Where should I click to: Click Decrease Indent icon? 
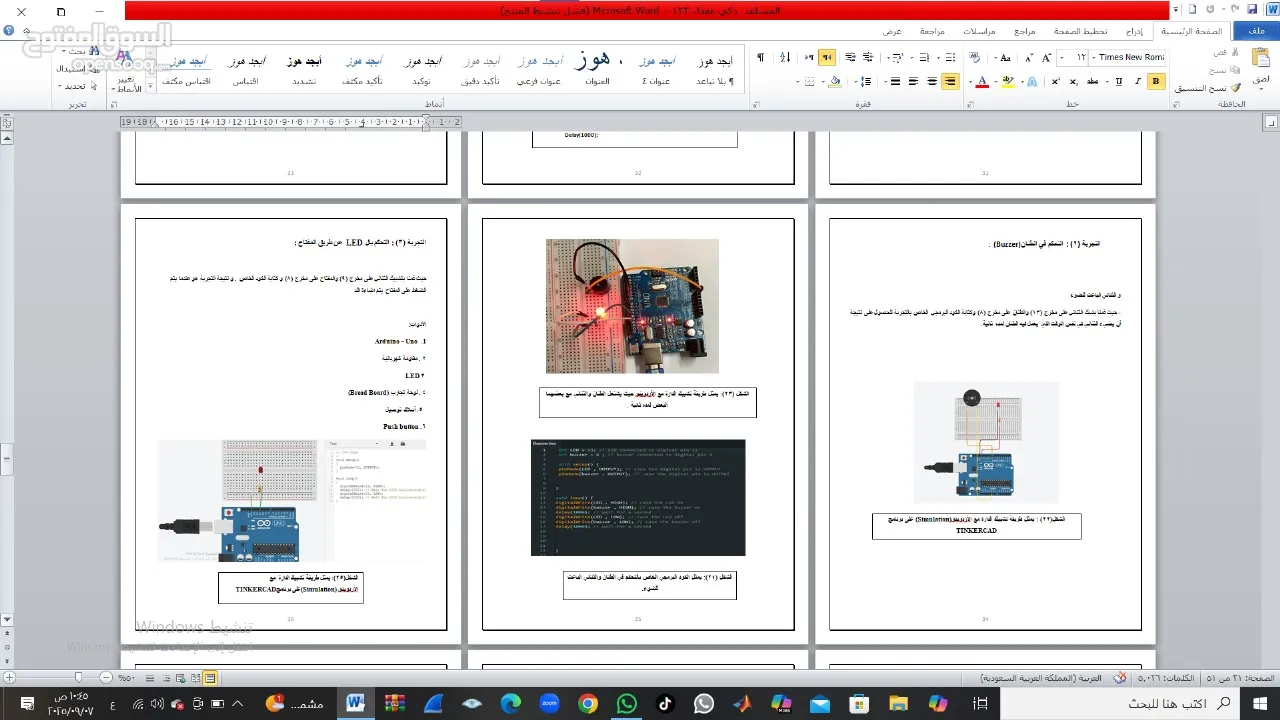(x=868, y=57)
